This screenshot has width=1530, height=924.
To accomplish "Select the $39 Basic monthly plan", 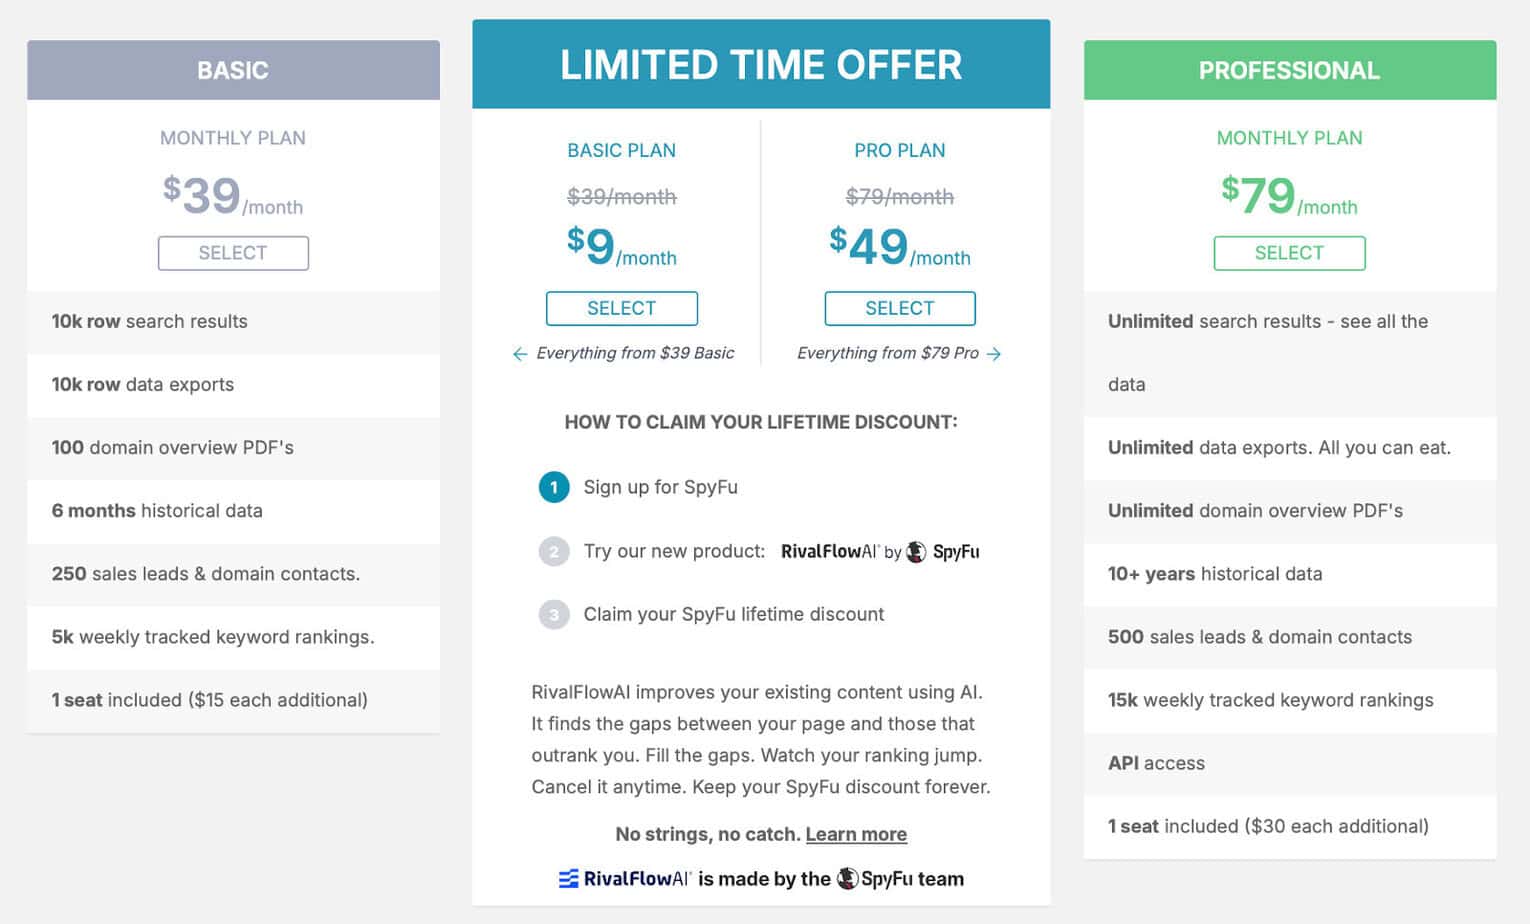I will [233, 253].
